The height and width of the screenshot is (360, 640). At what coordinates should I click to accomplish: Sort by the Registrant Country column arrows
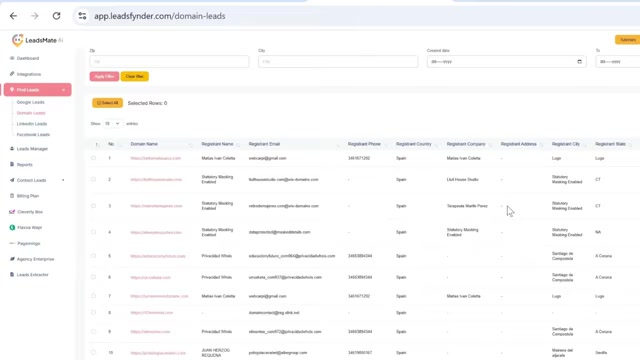point(436,144)
